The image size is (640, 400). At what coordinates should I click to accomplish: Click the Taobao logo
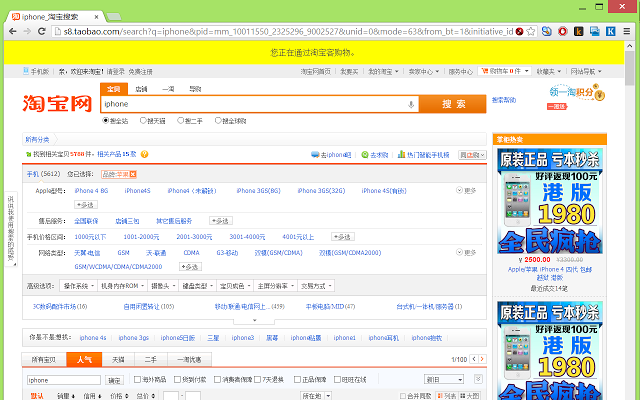point(57,103)
